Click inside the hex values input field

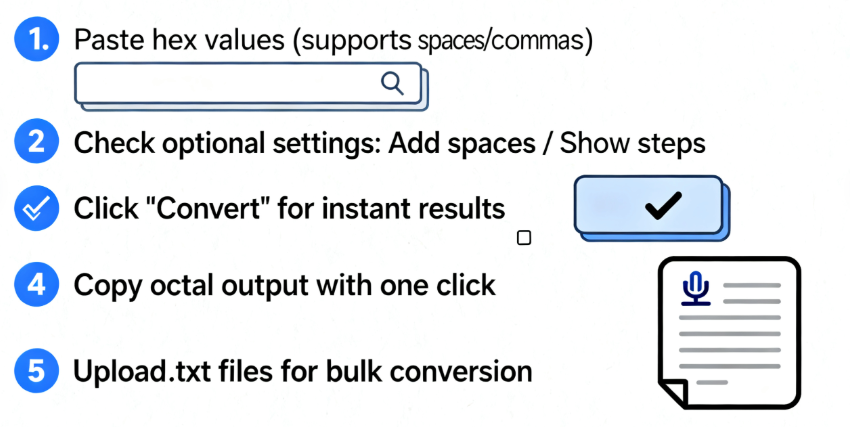coord(230,83)
